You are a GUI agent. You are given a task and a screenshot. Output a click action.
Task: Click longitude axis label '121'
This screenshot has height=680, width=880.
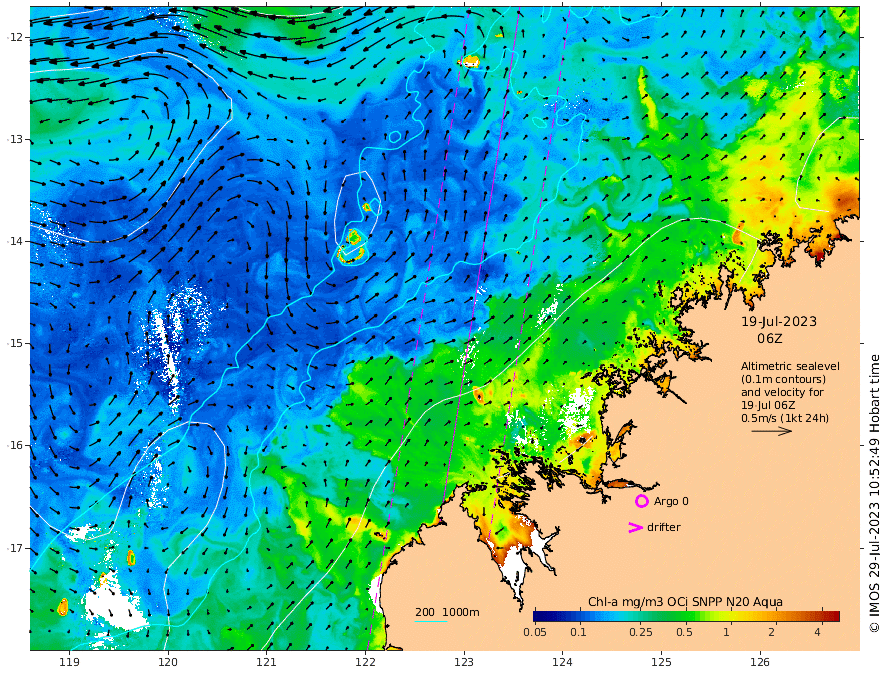point(266,663)
